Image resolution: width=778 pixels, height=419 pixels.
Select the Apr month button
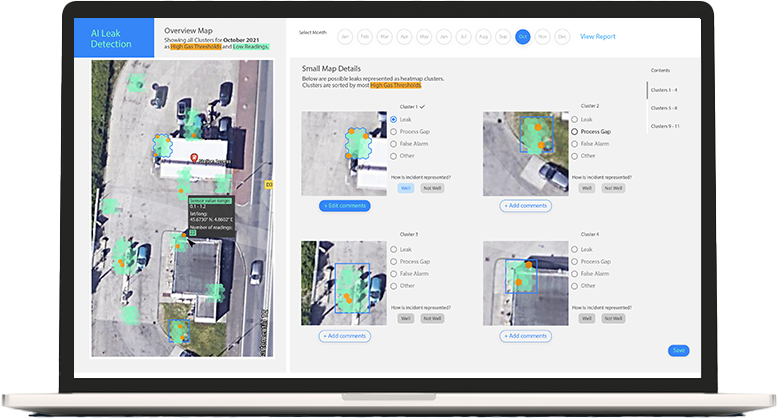point(404,37)
